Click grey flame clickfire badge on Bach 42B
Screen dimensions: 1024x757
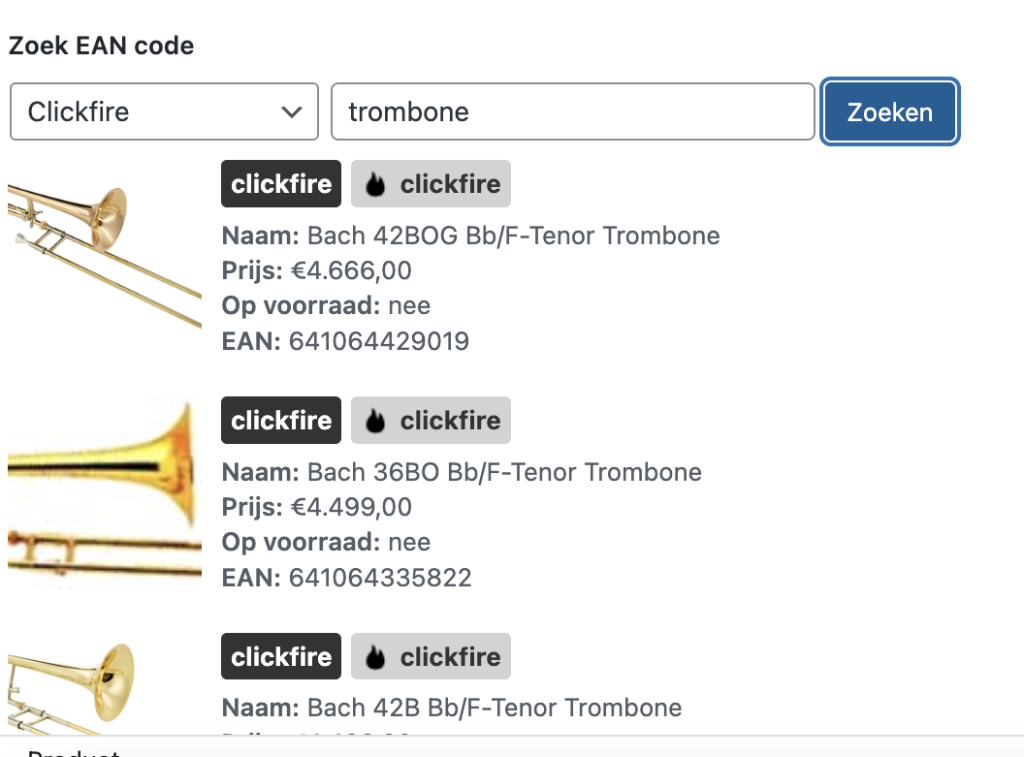coord(431,656)
